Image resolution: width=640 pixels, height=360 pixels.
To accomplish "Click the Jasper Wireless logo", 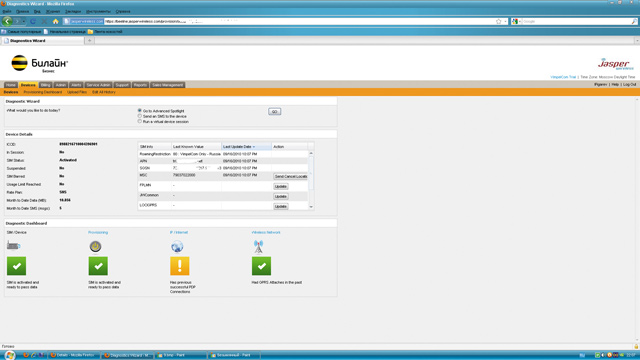I will tap(616, 64).
